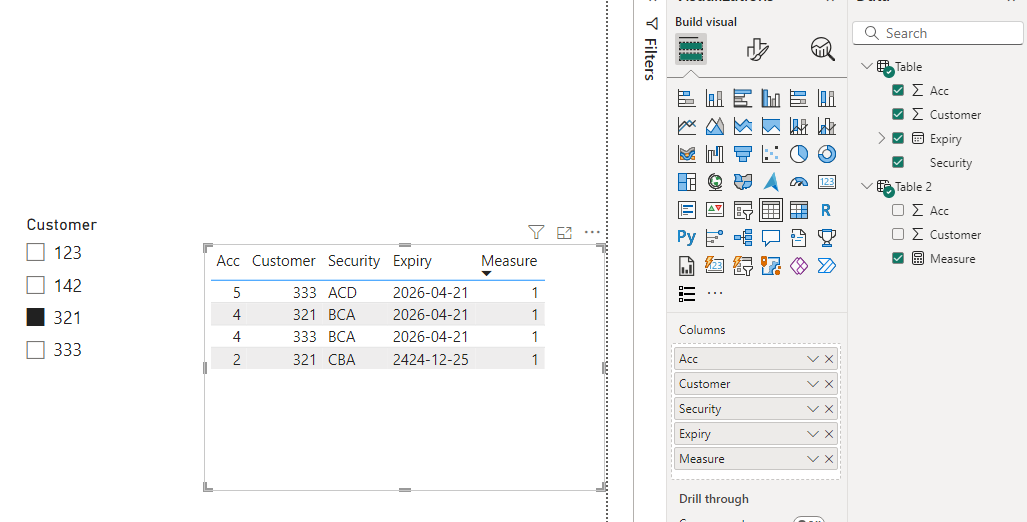The width and height of the screenshot is (1027, 522).
Task: Pick the Q&A speech bubble visual
Action: [771, 237]
